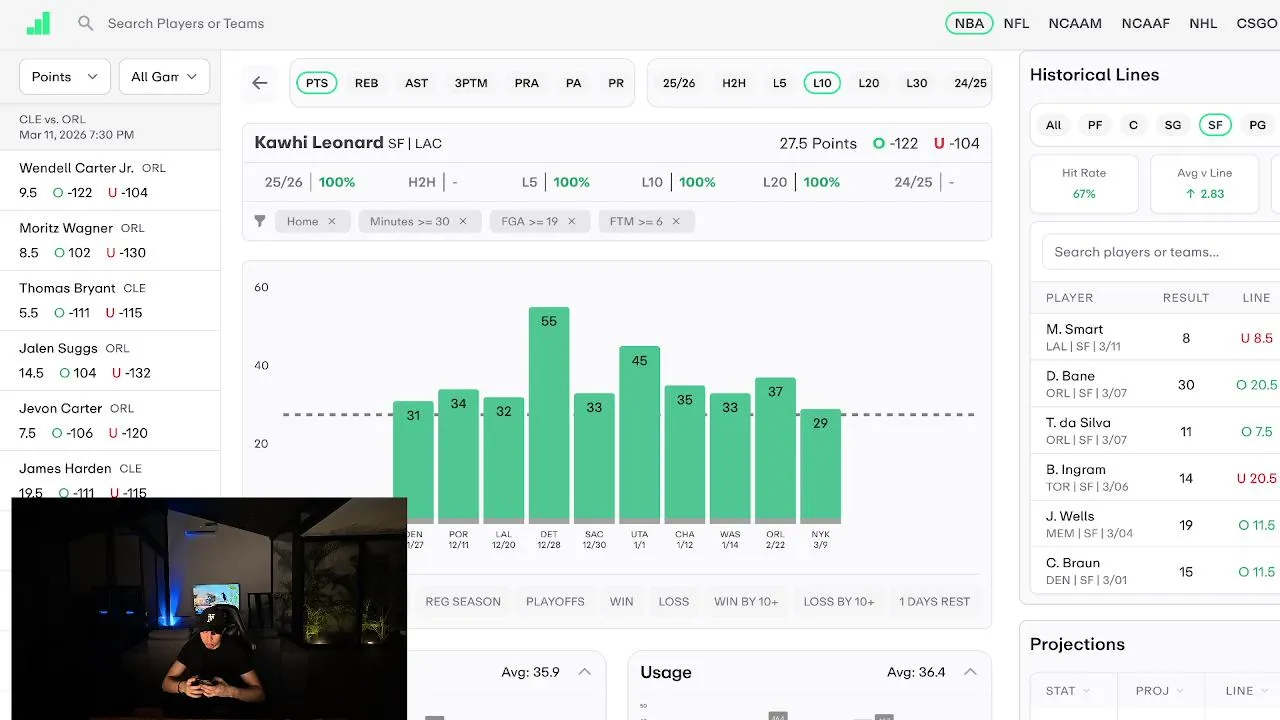
Task: Open the NBA league tab
Action: 969,23
